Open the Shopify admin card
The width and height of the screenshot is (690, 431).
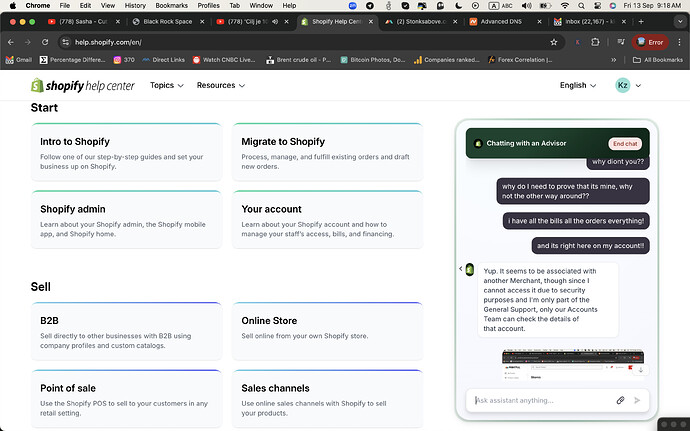126,220
